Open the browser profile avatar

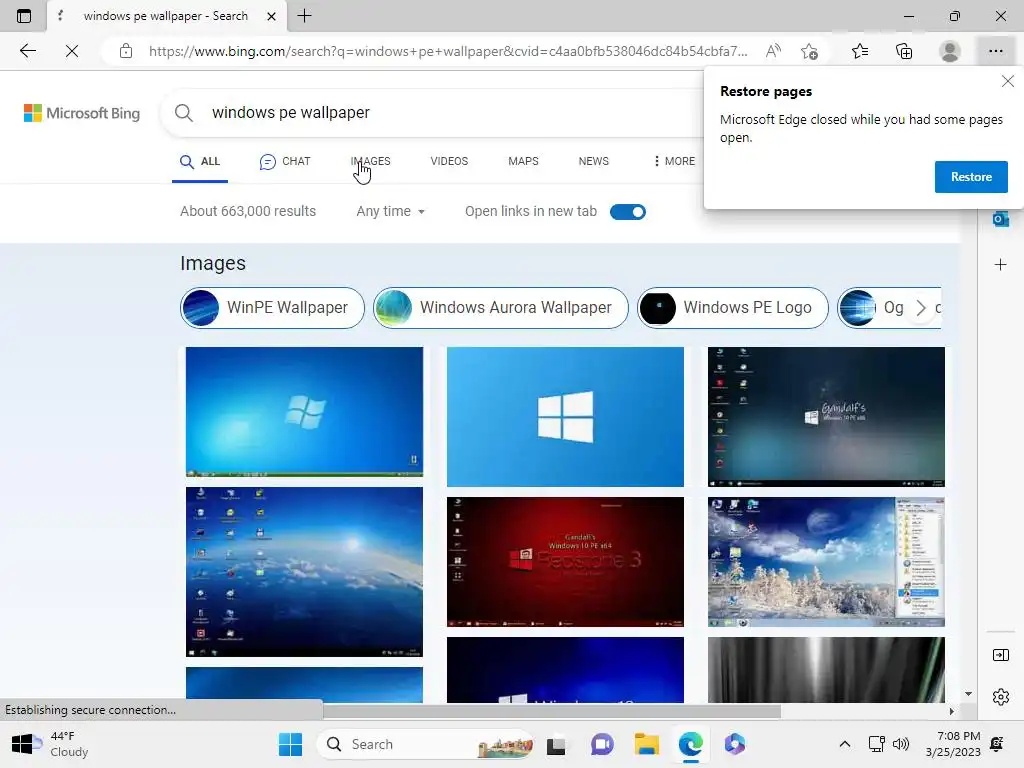point(950,51)
